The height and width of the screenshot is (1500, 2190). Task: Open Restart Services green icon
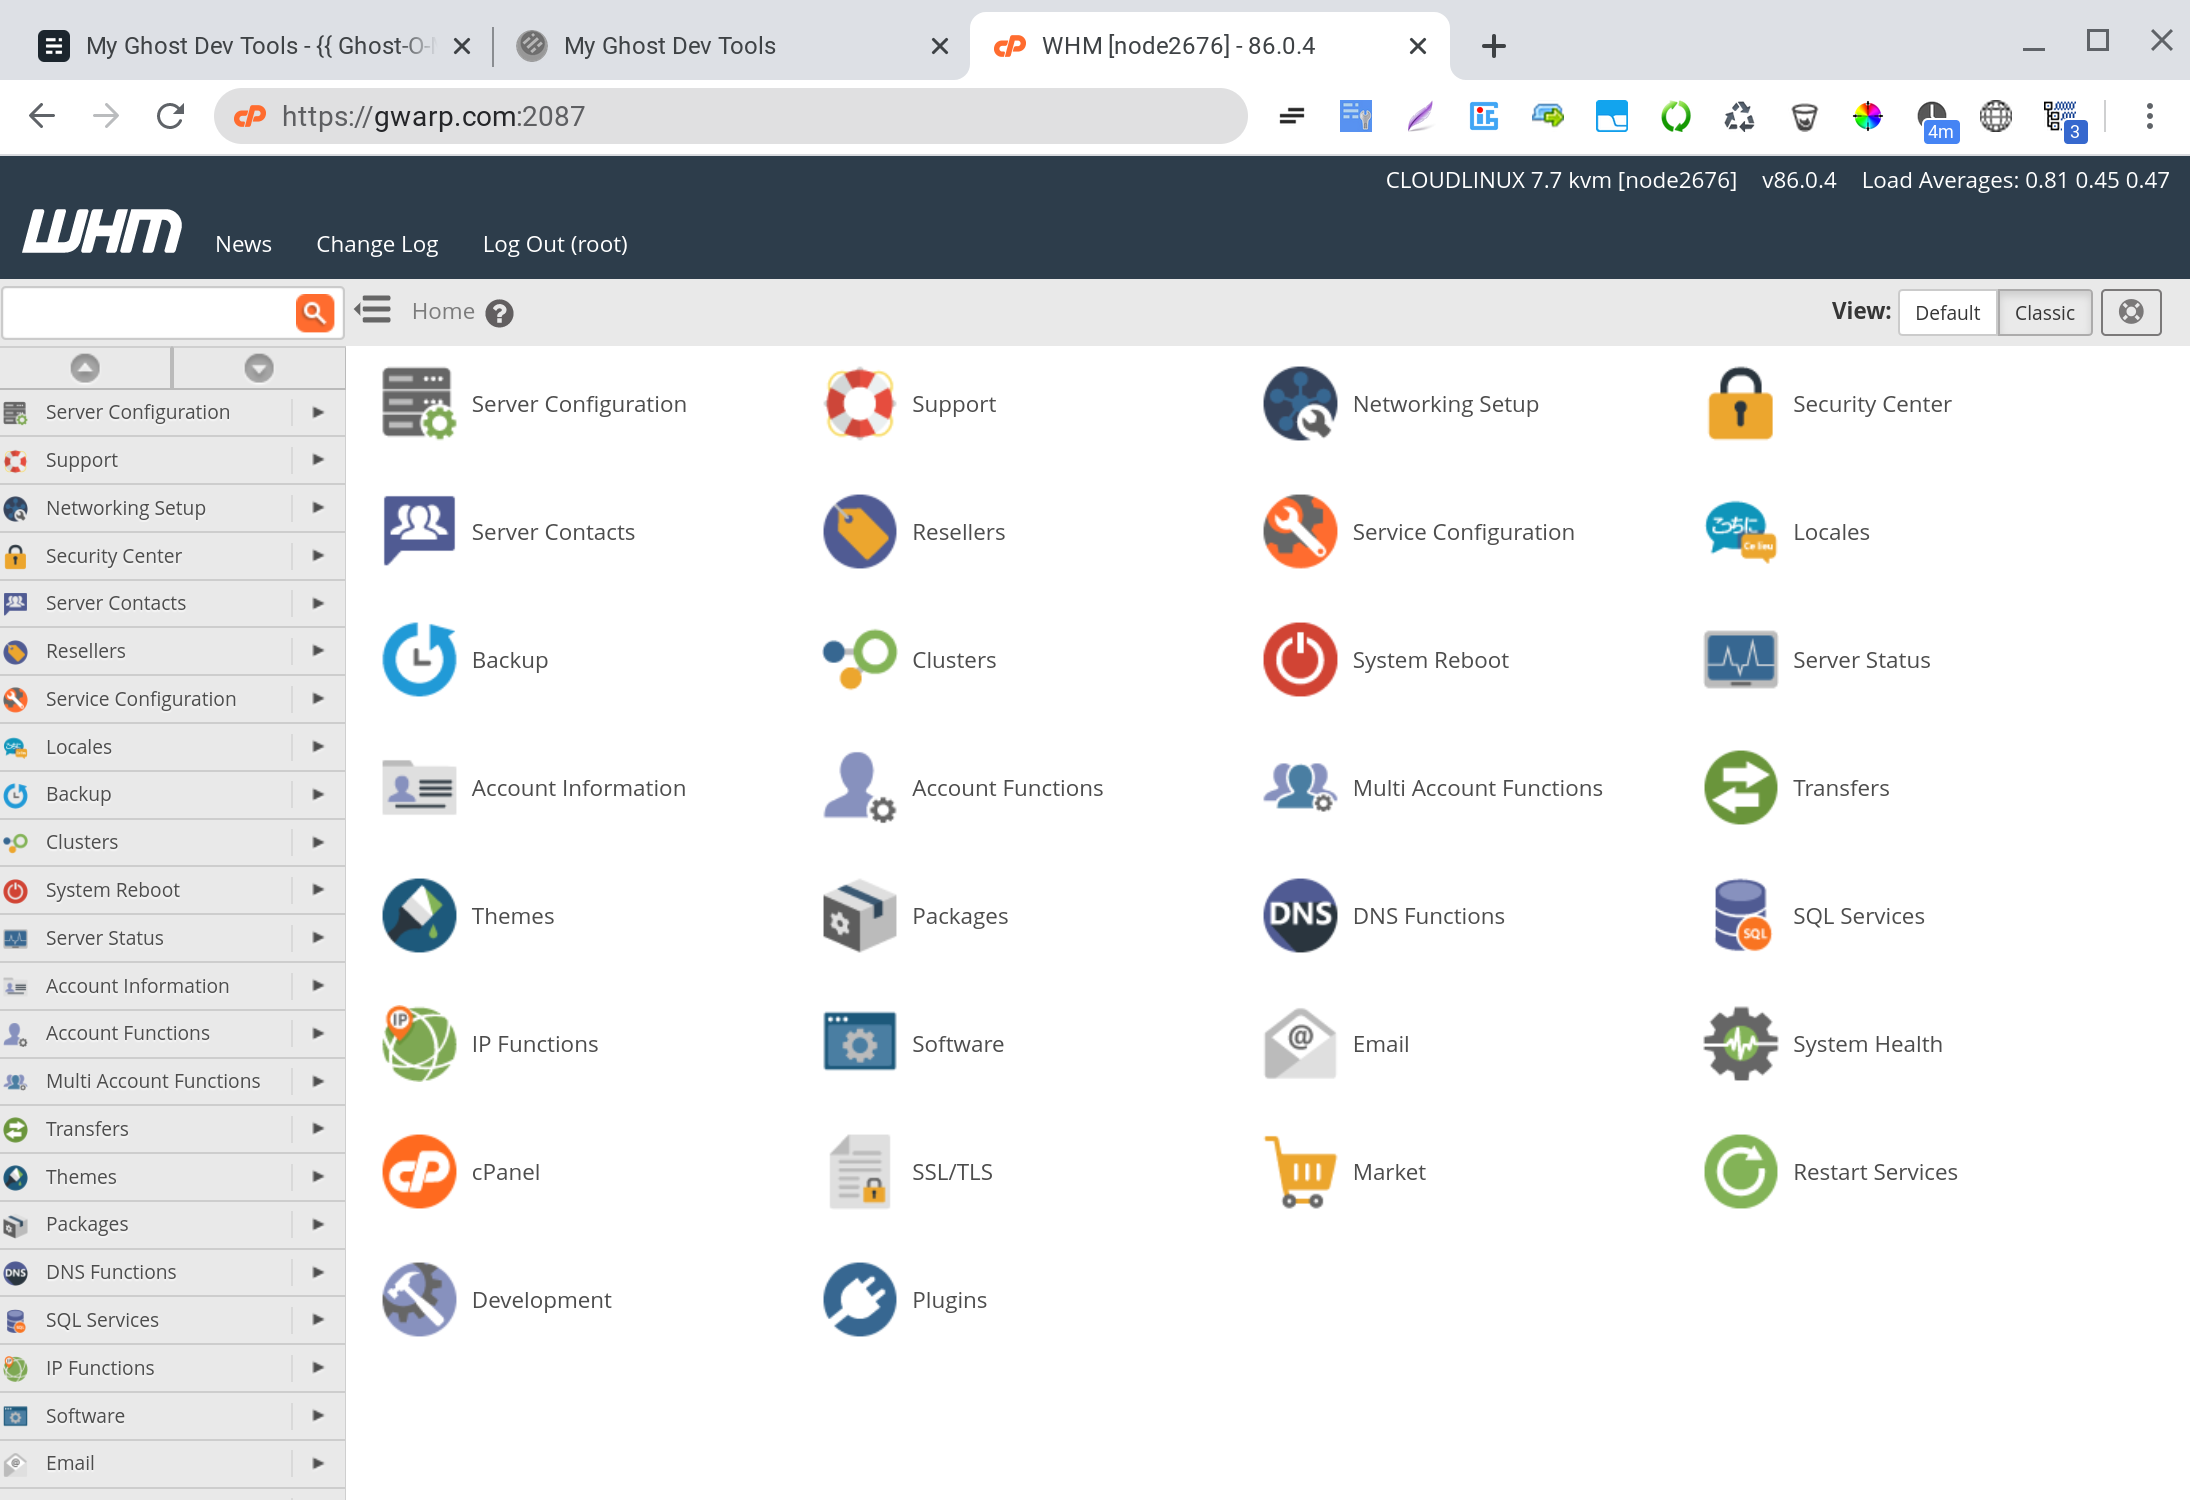[1740, 1172]
